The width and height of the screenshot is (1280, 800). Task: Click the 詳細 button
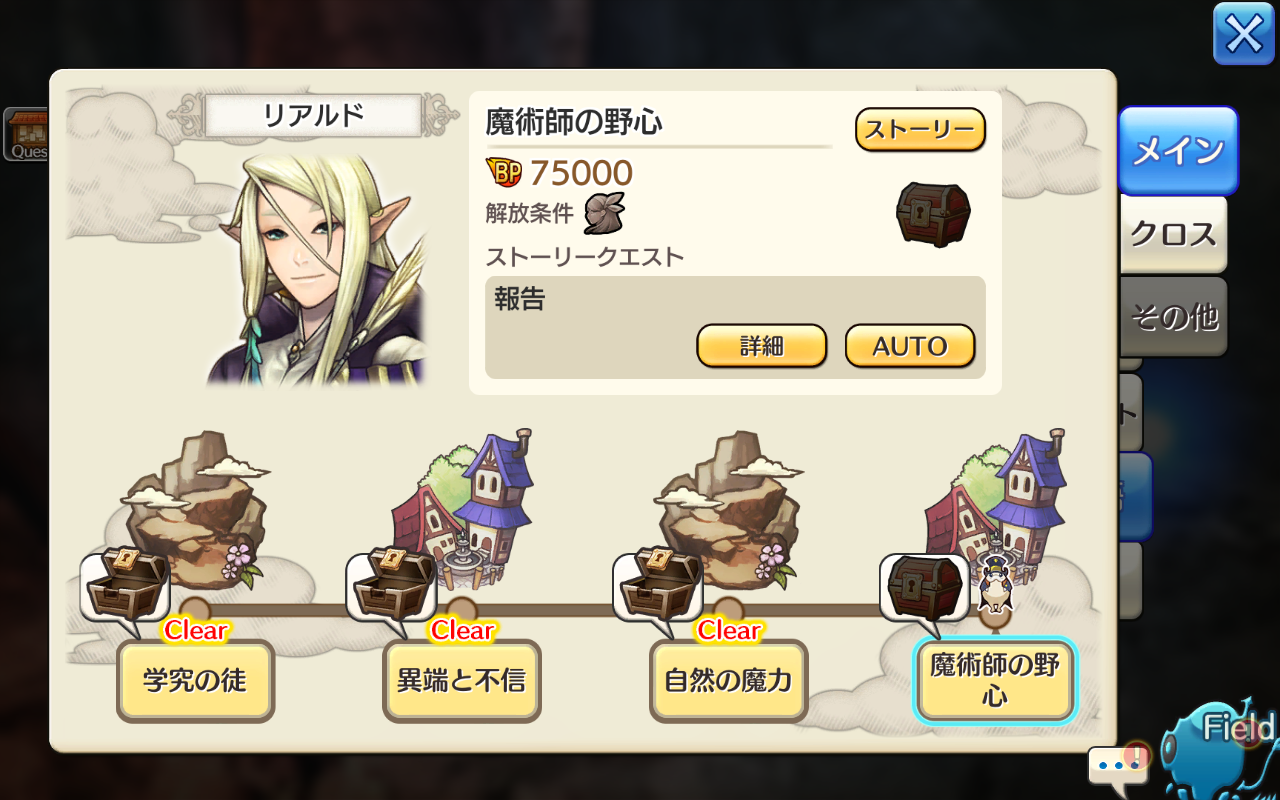(762, 346)
